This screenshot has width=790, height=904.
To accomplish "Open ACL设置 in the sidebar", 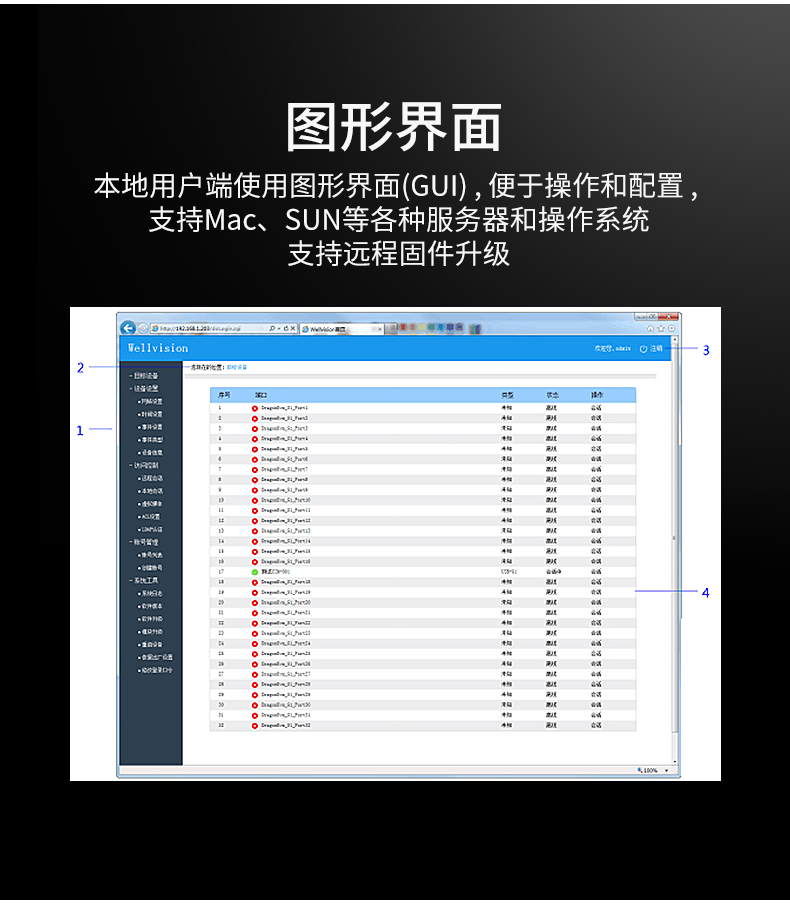I will click(151, 517).
